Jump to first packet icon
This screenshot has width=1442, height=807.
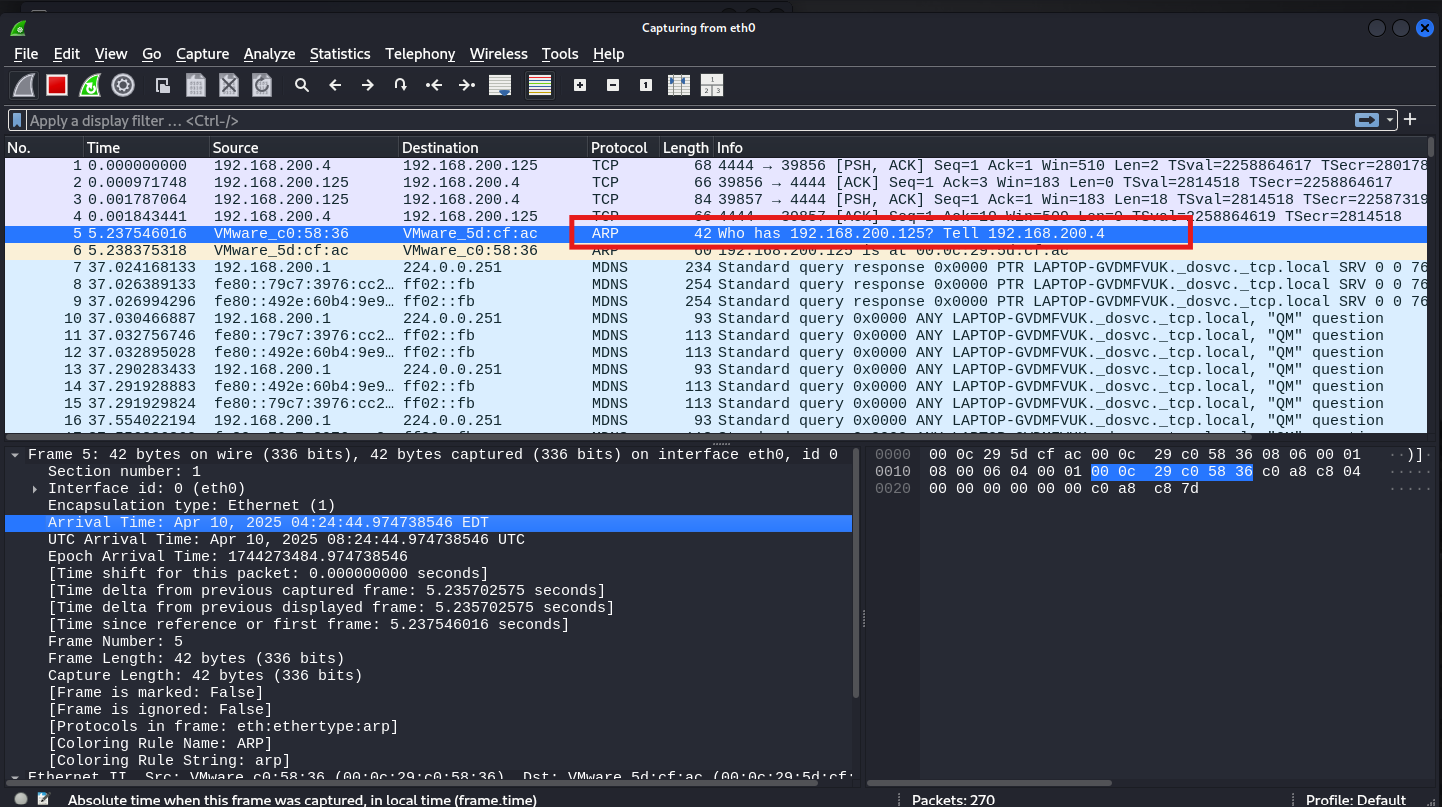[x=434, y=85]
